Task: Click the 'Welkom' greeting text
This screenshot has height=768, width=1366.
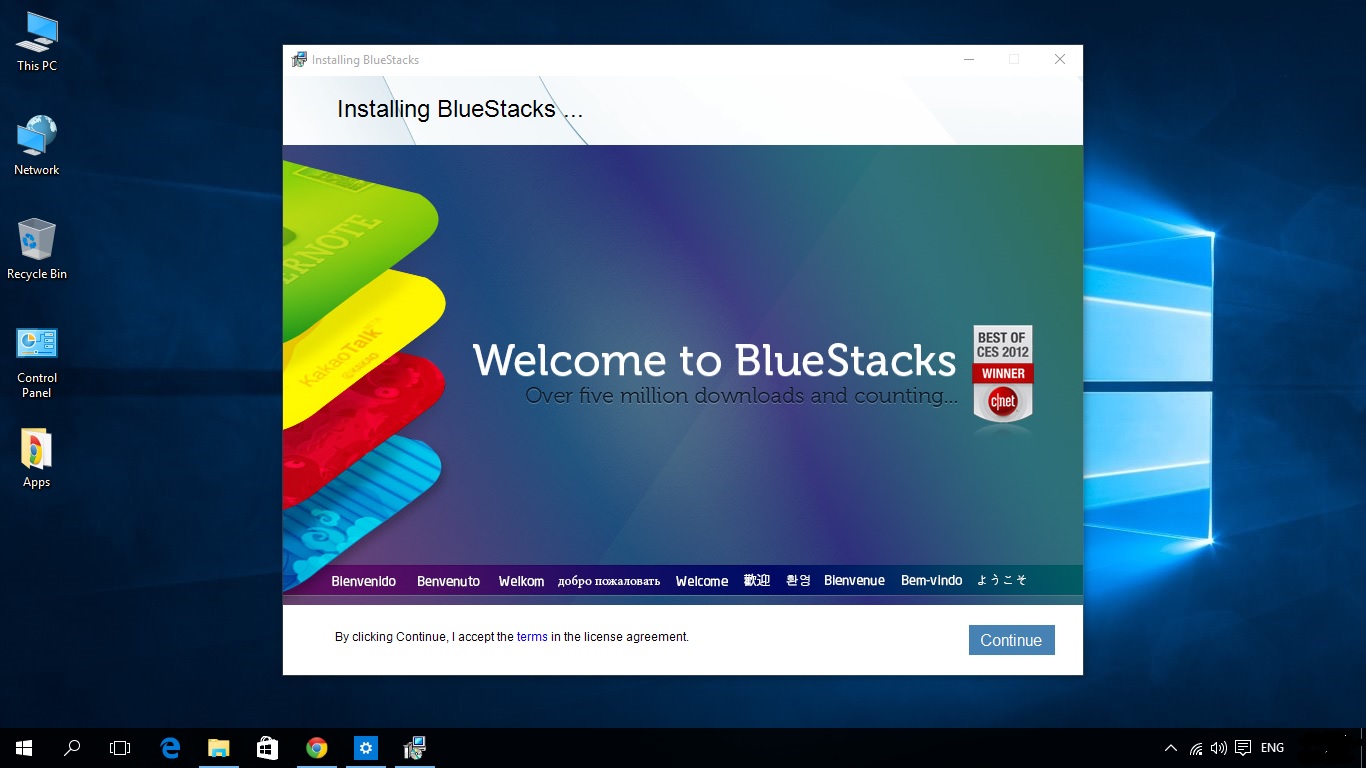Action: click(521, 581)
